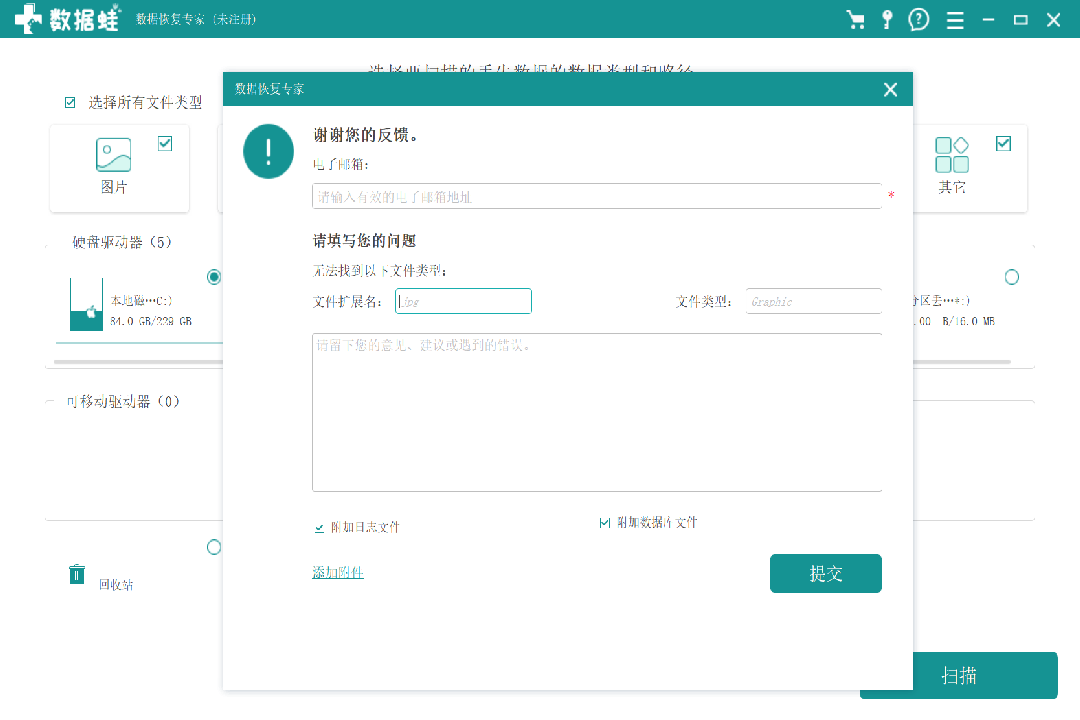Click the 其它 file type icon

point(952,155)
